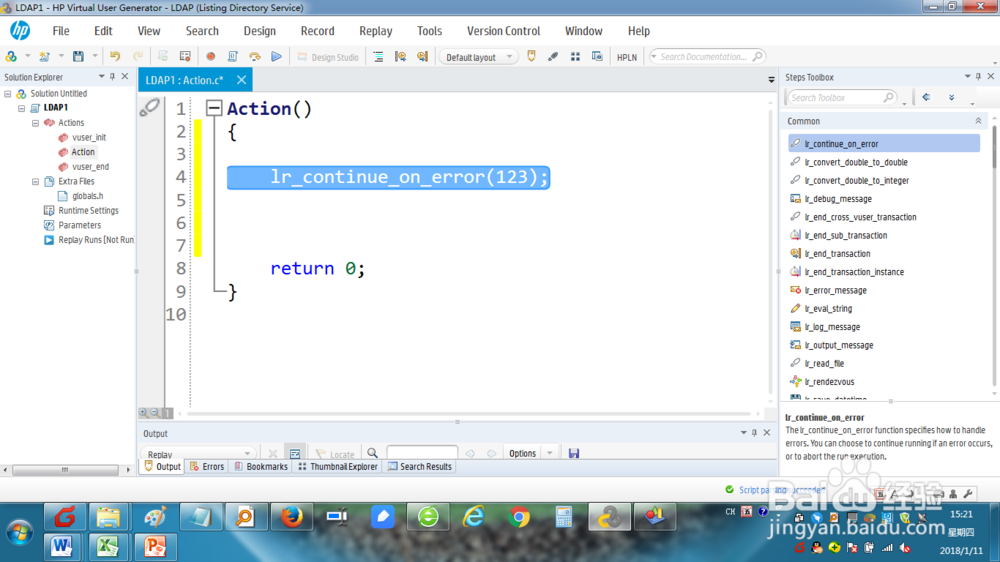Click the toolbar icon left of the play button
The image size is (1000, 562).
tap(254, 57)
